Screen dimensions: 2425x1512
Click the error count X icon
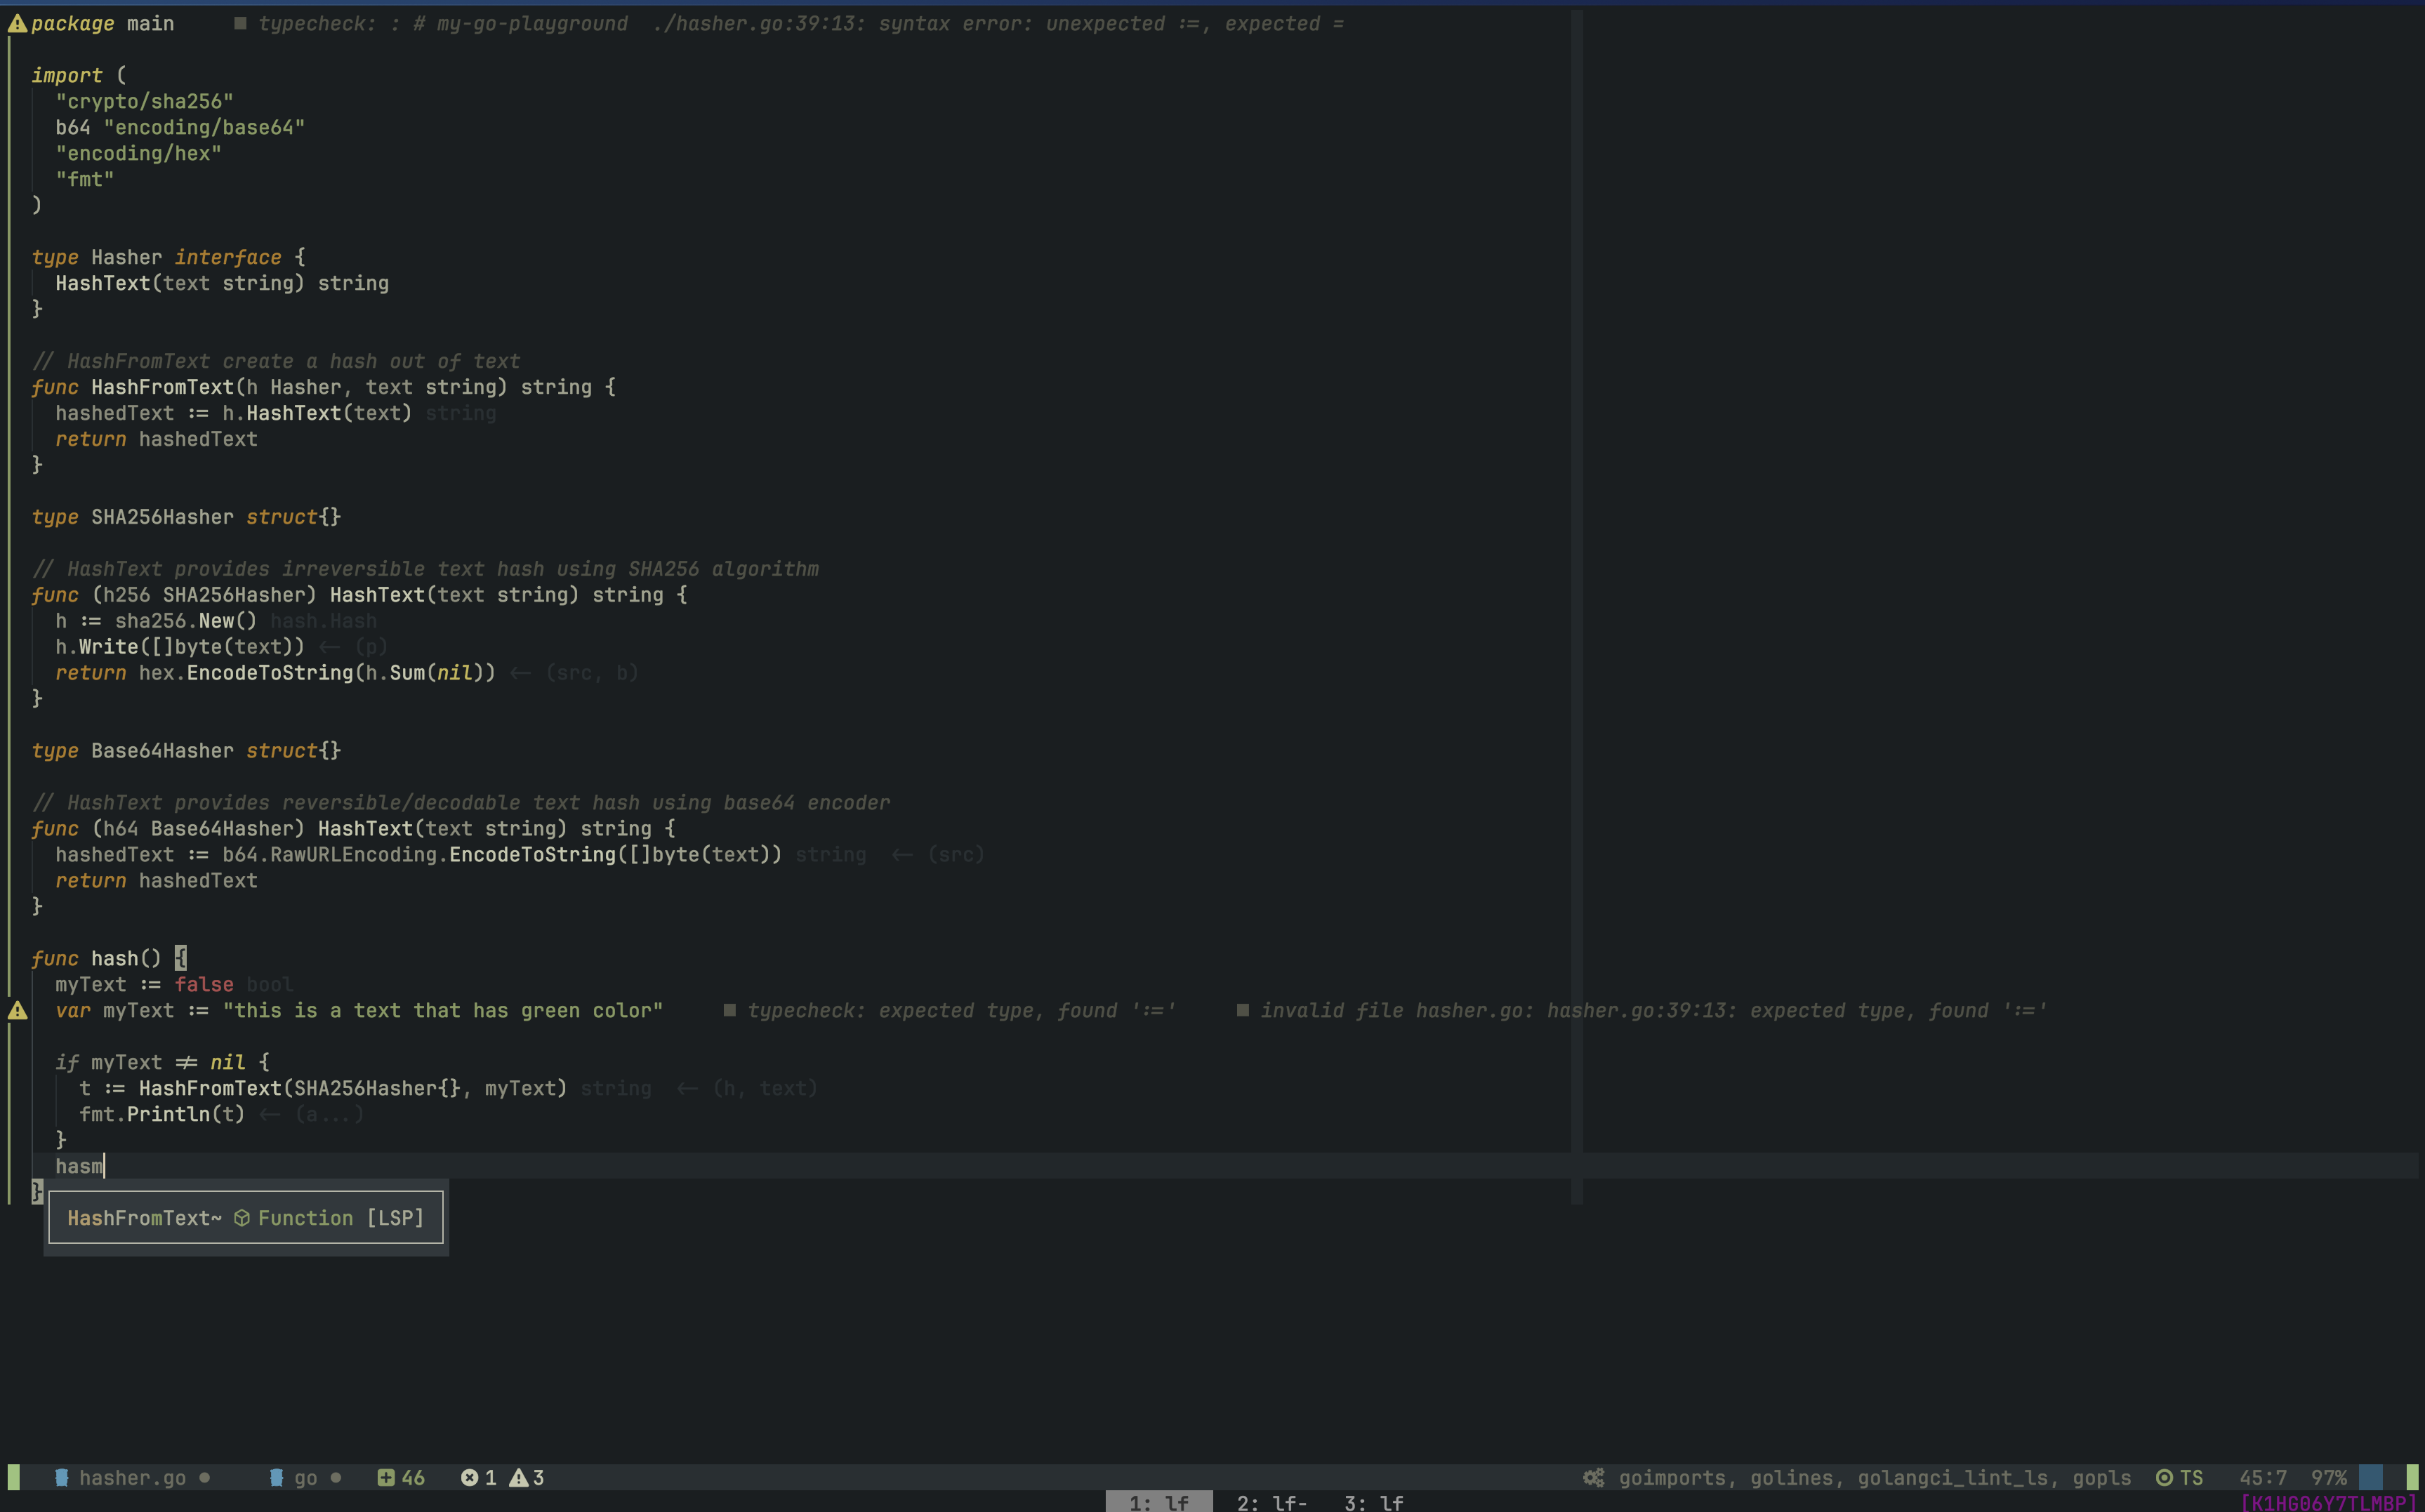click(469, 1477)
